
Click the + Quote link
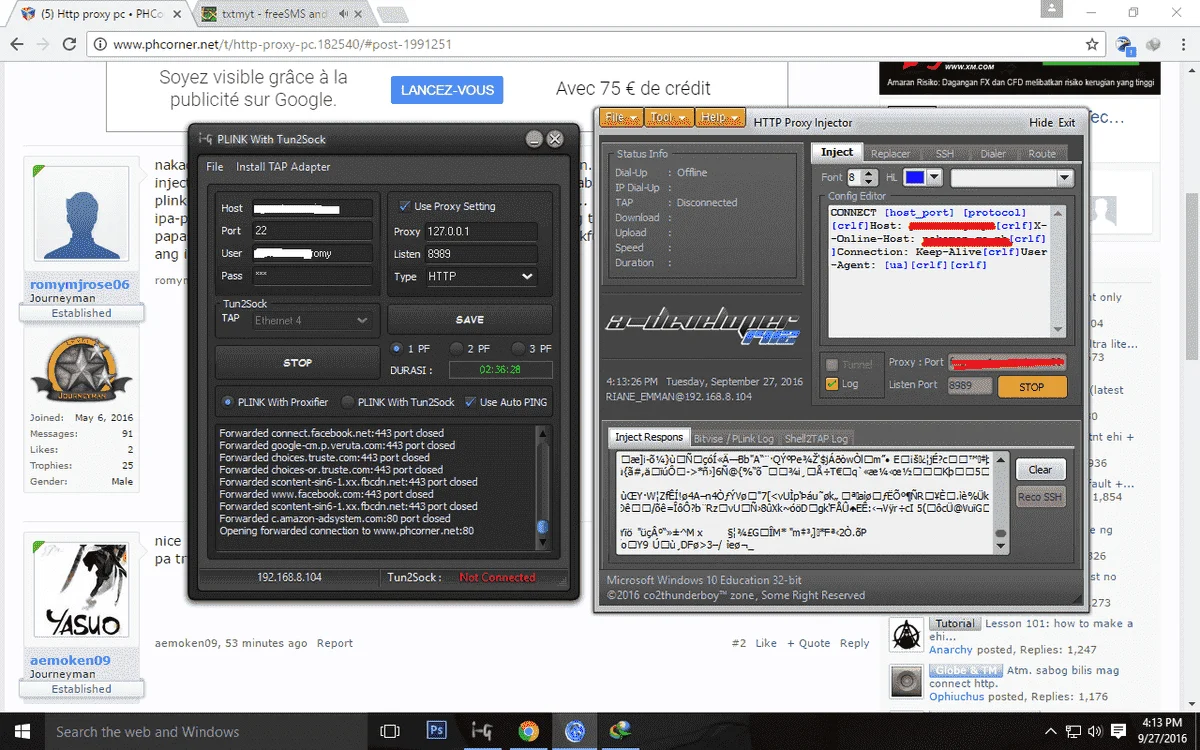809,643
